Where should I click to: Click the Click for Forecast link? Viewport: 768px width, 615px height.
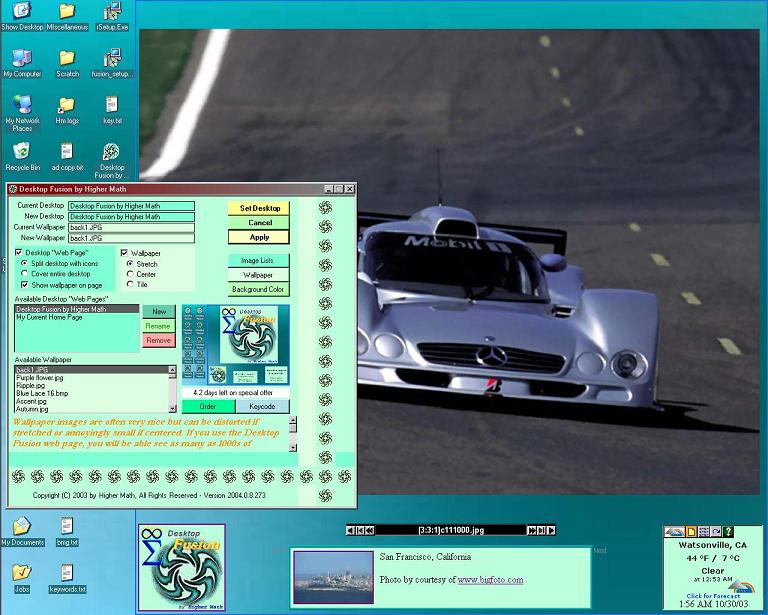[713, 596]
